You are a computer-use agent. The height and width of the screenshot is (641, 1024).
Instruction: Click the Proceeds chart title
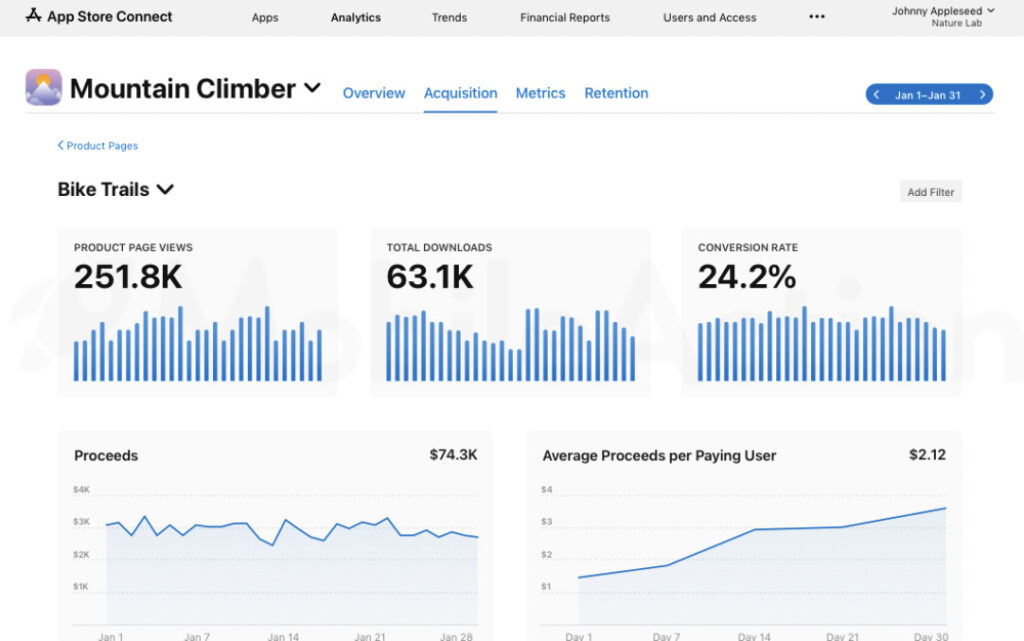click(x=106, y=456)
